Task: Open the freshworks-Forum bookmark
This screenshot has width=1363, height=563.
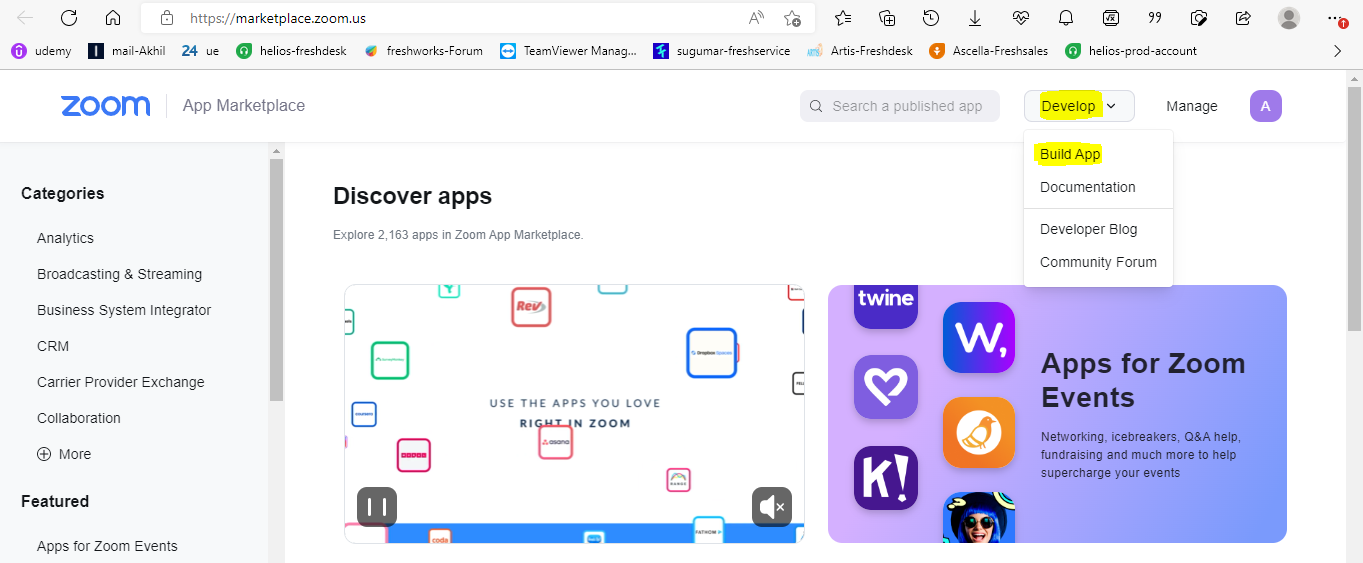Action: pyautogui.click(x=423, y=51)
